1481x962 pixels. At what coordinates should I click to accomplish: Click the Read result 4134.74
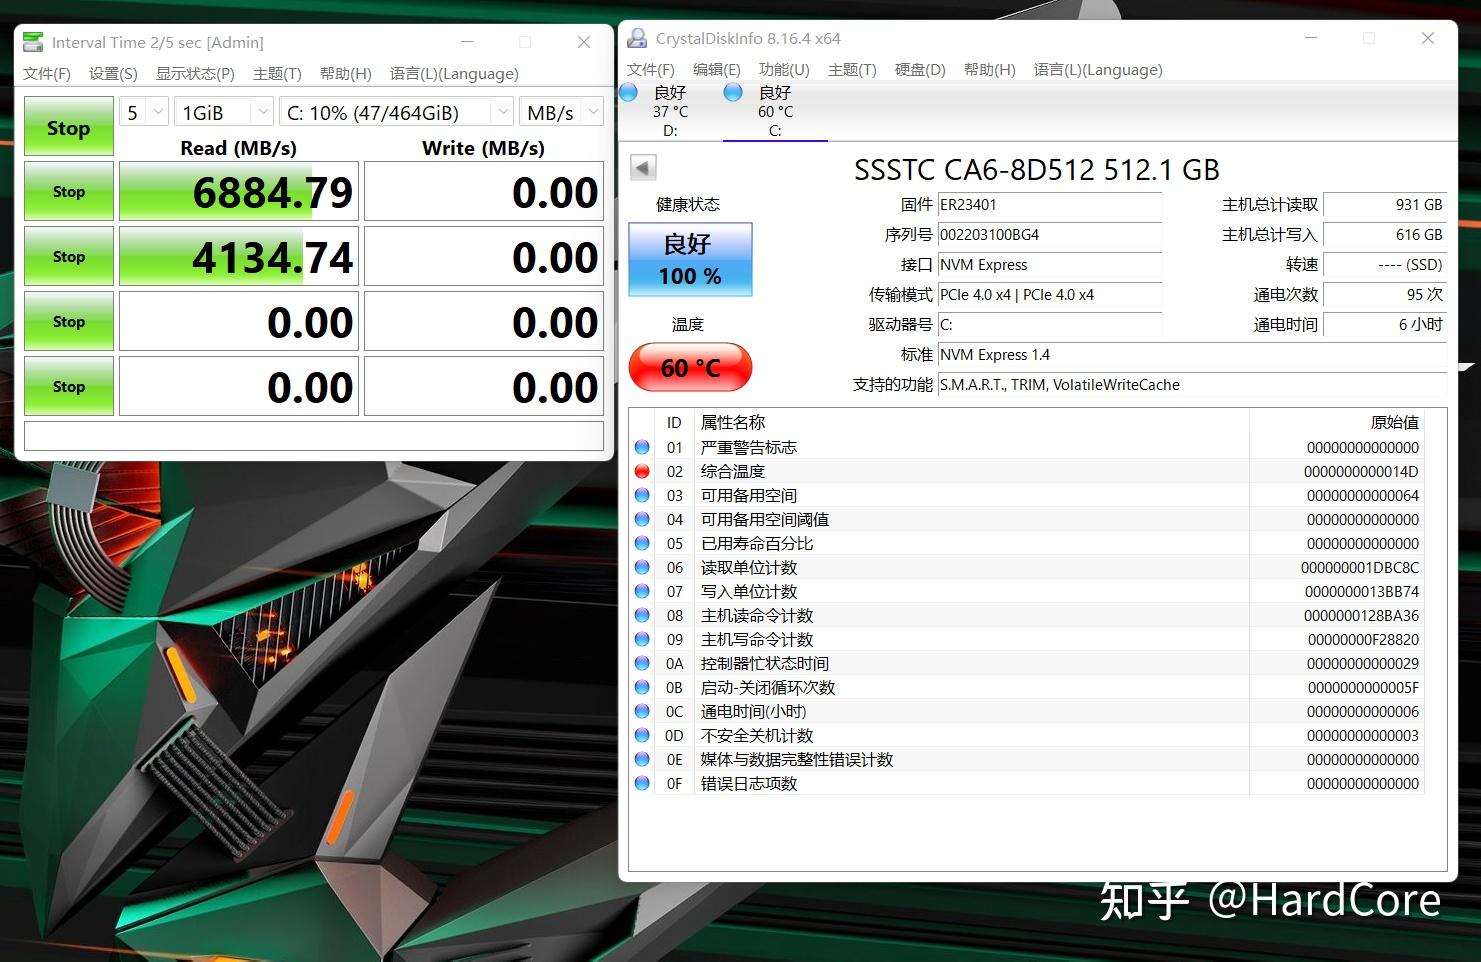pyautogui.click(x=239, y=256)
